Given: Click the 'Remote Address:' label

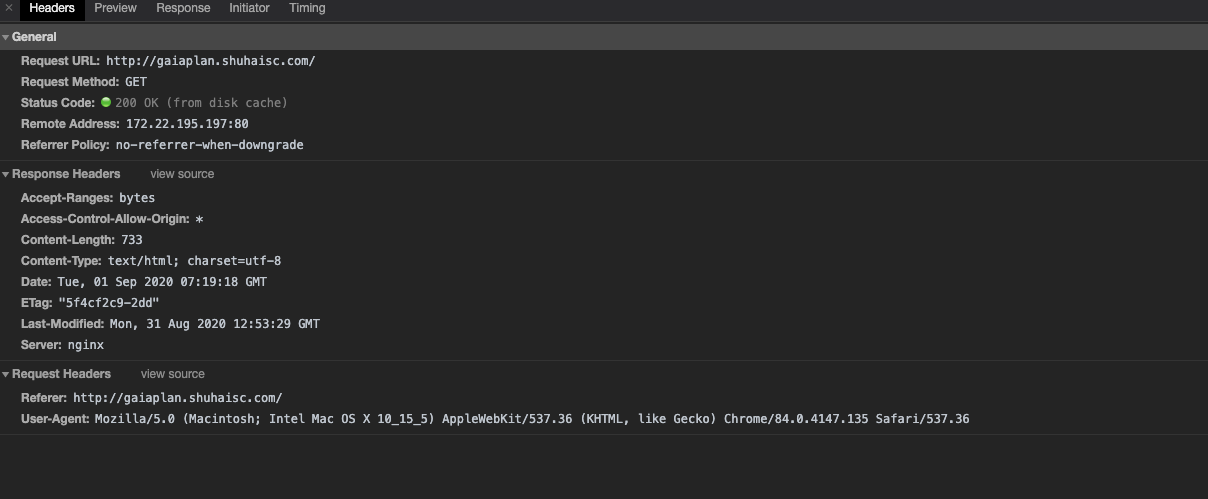Looking at the screenshot, I should [x=71, y=124].
